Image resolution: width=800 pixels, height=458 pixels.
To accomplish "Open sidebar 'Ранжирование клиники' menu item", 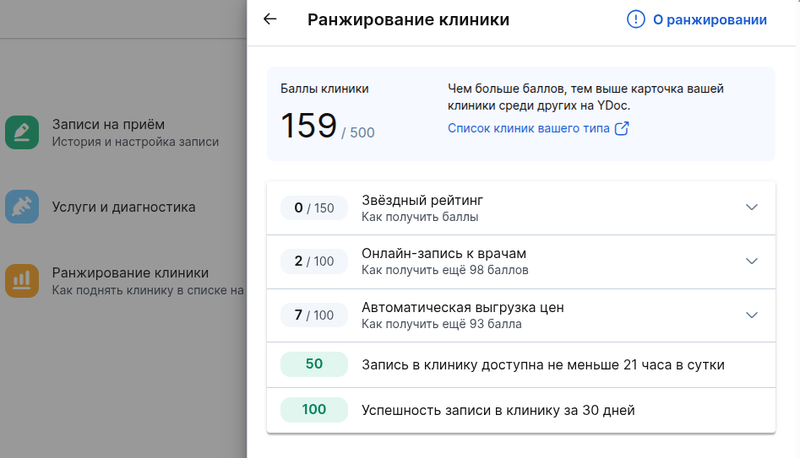I will coord(123,281).
